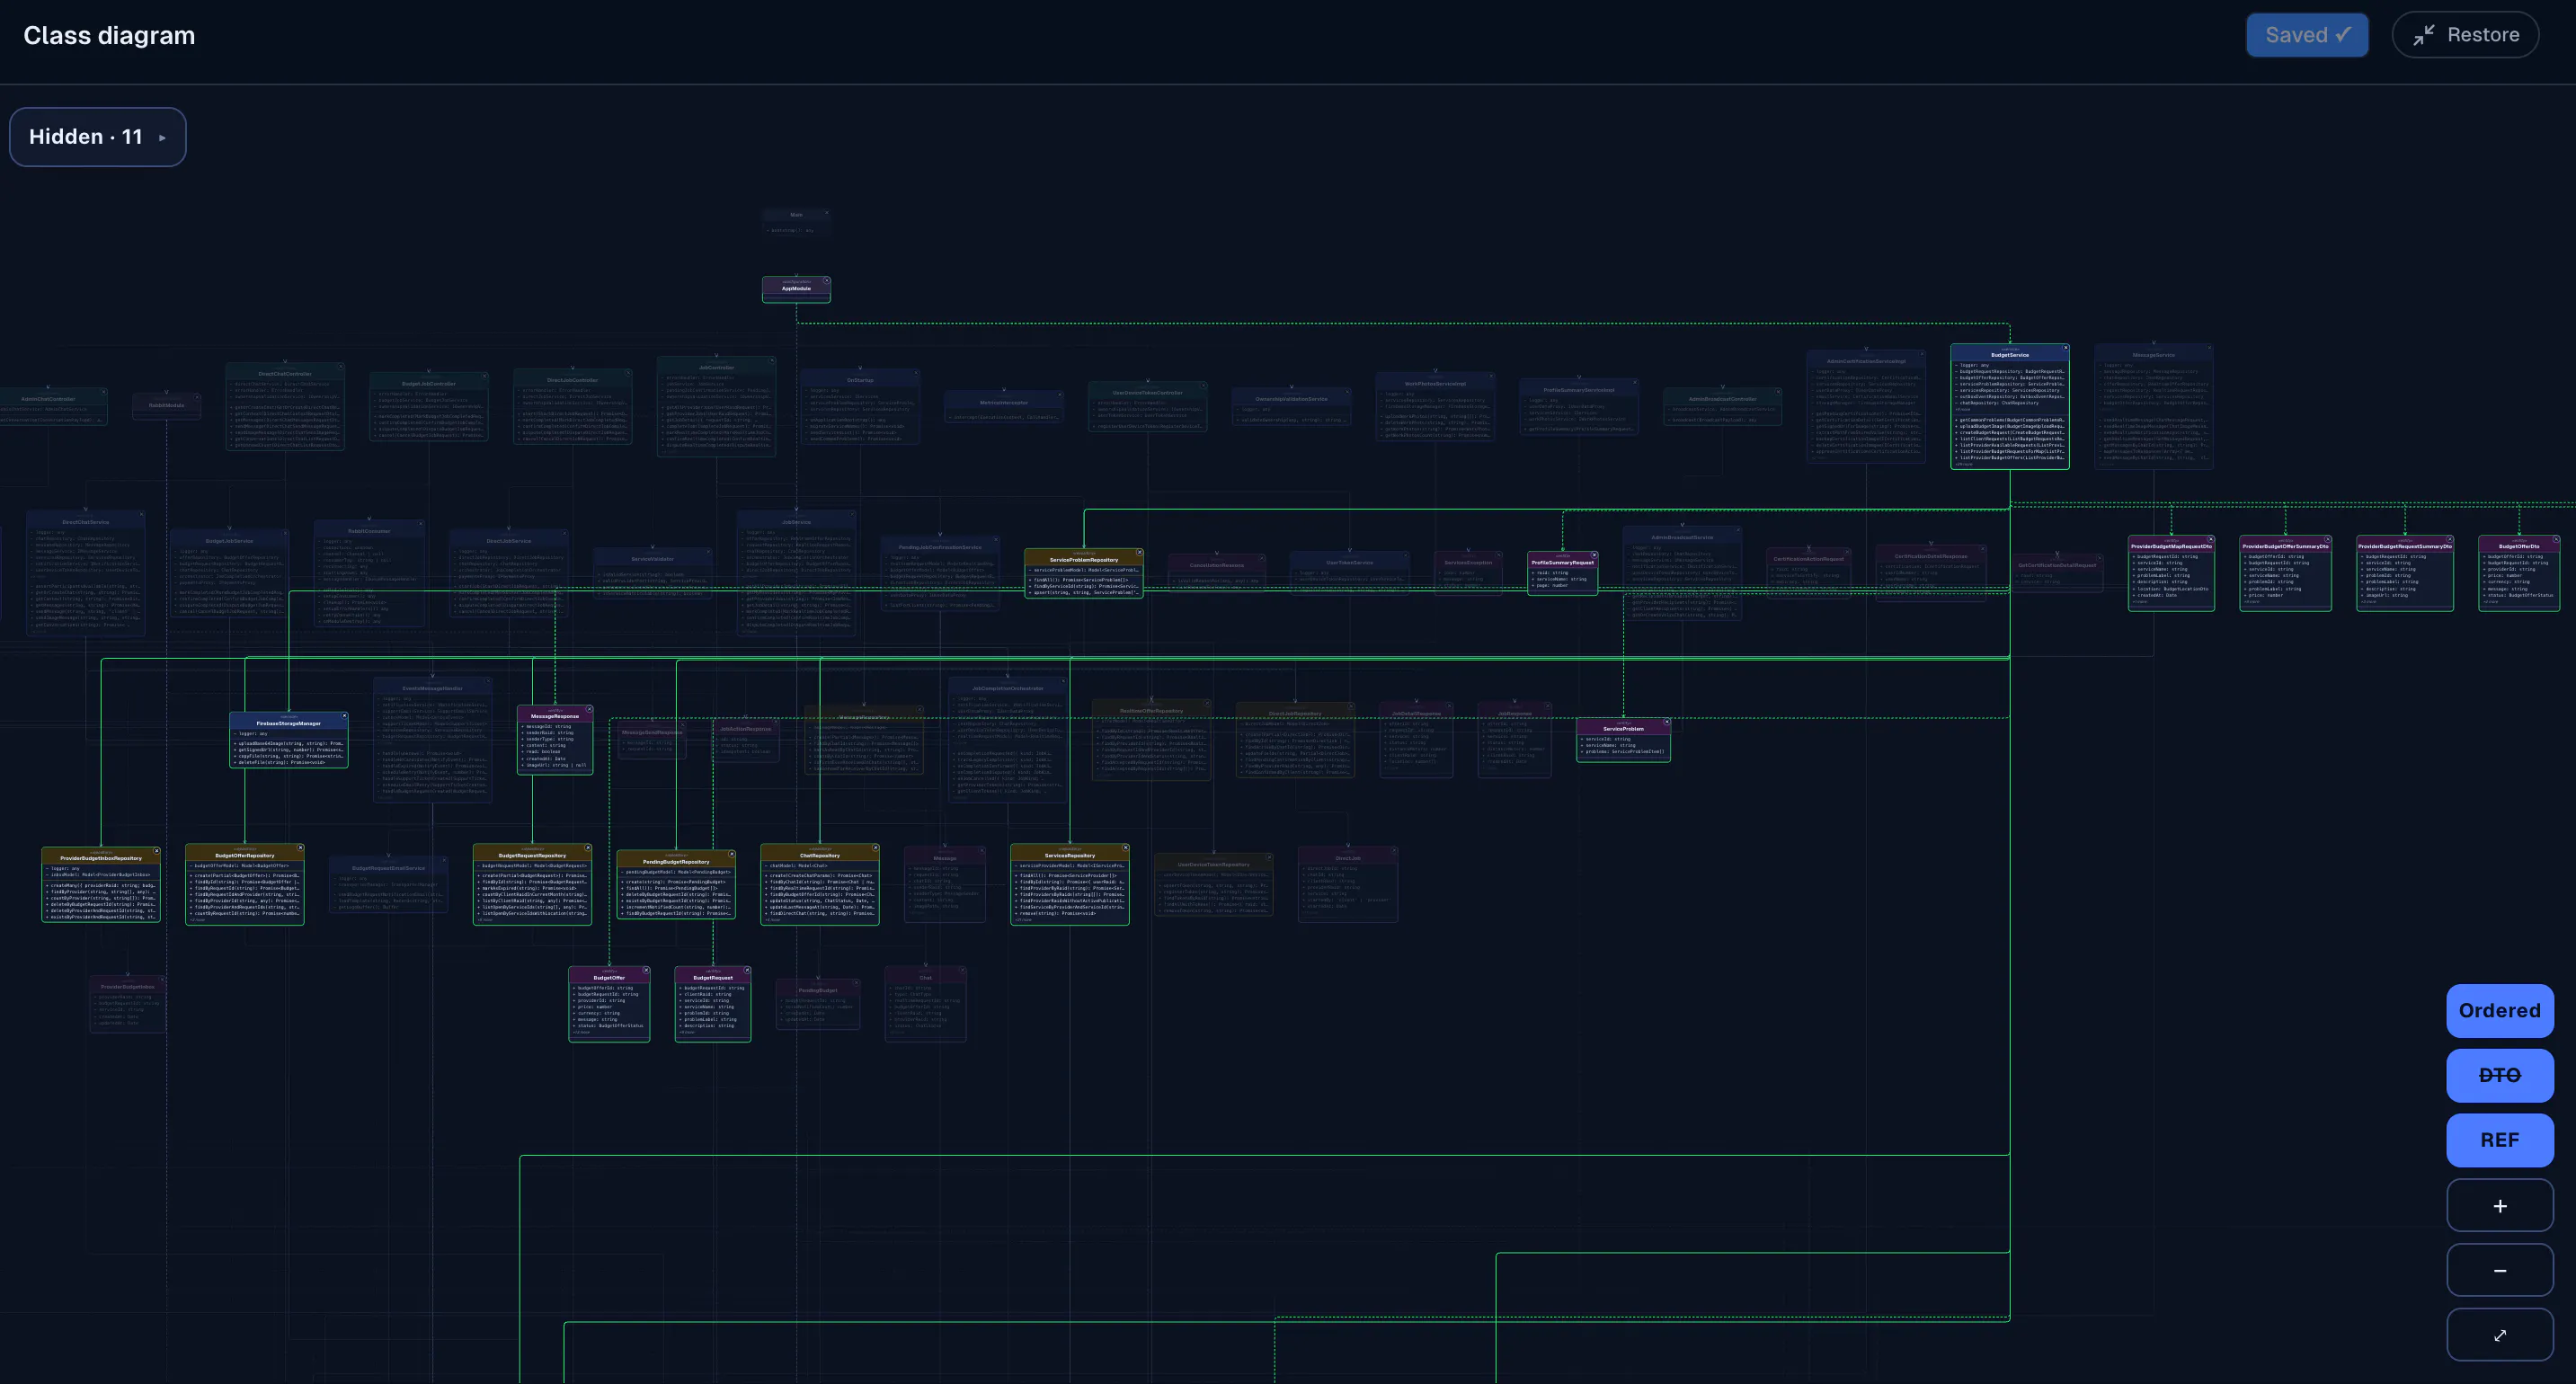2576x1384 pixels.
Task: Click the Class diagram heading
Action: [x=109, y=35]
